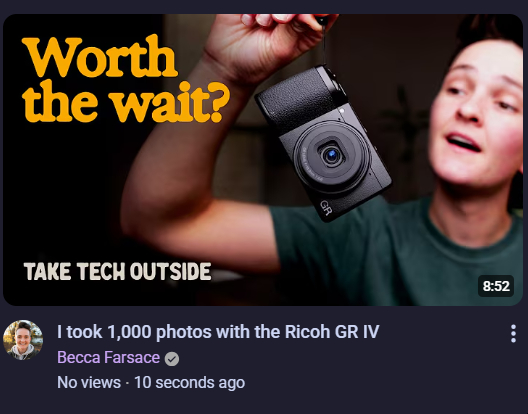Click the camera lens in the thumbnail
This screenshot has height=414, width=528.
pyautogui.click(x=332, y=156)
